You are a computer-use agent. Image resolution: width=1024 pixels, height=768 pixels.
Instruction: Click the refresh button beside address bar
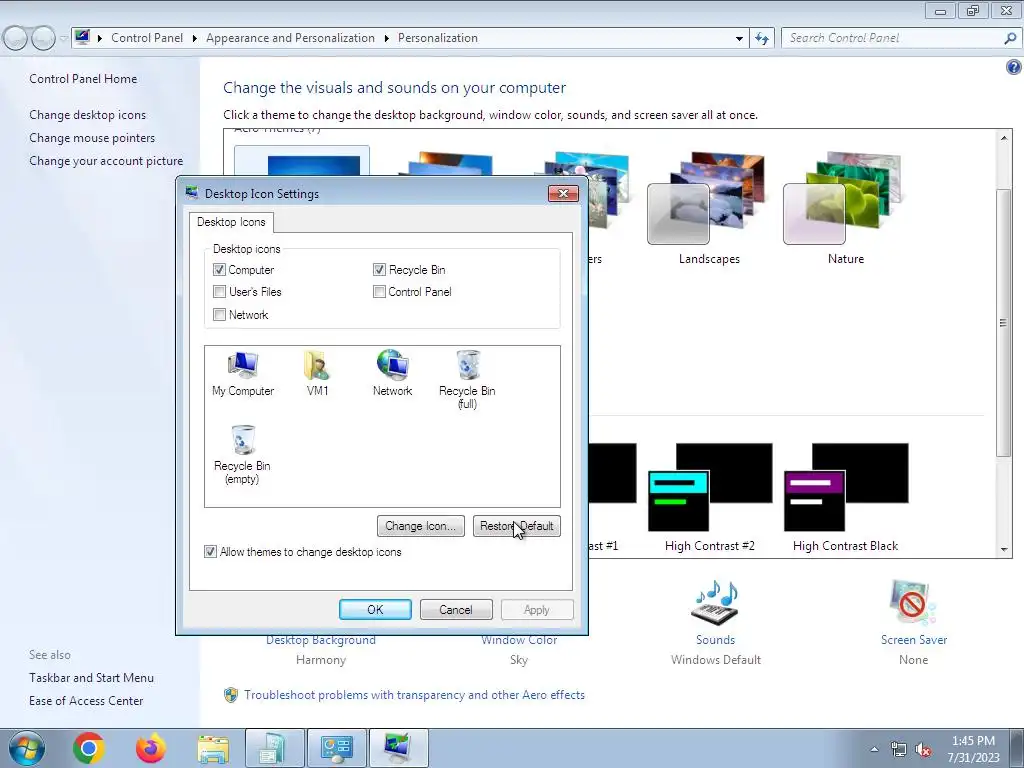[x=762, y=39]
